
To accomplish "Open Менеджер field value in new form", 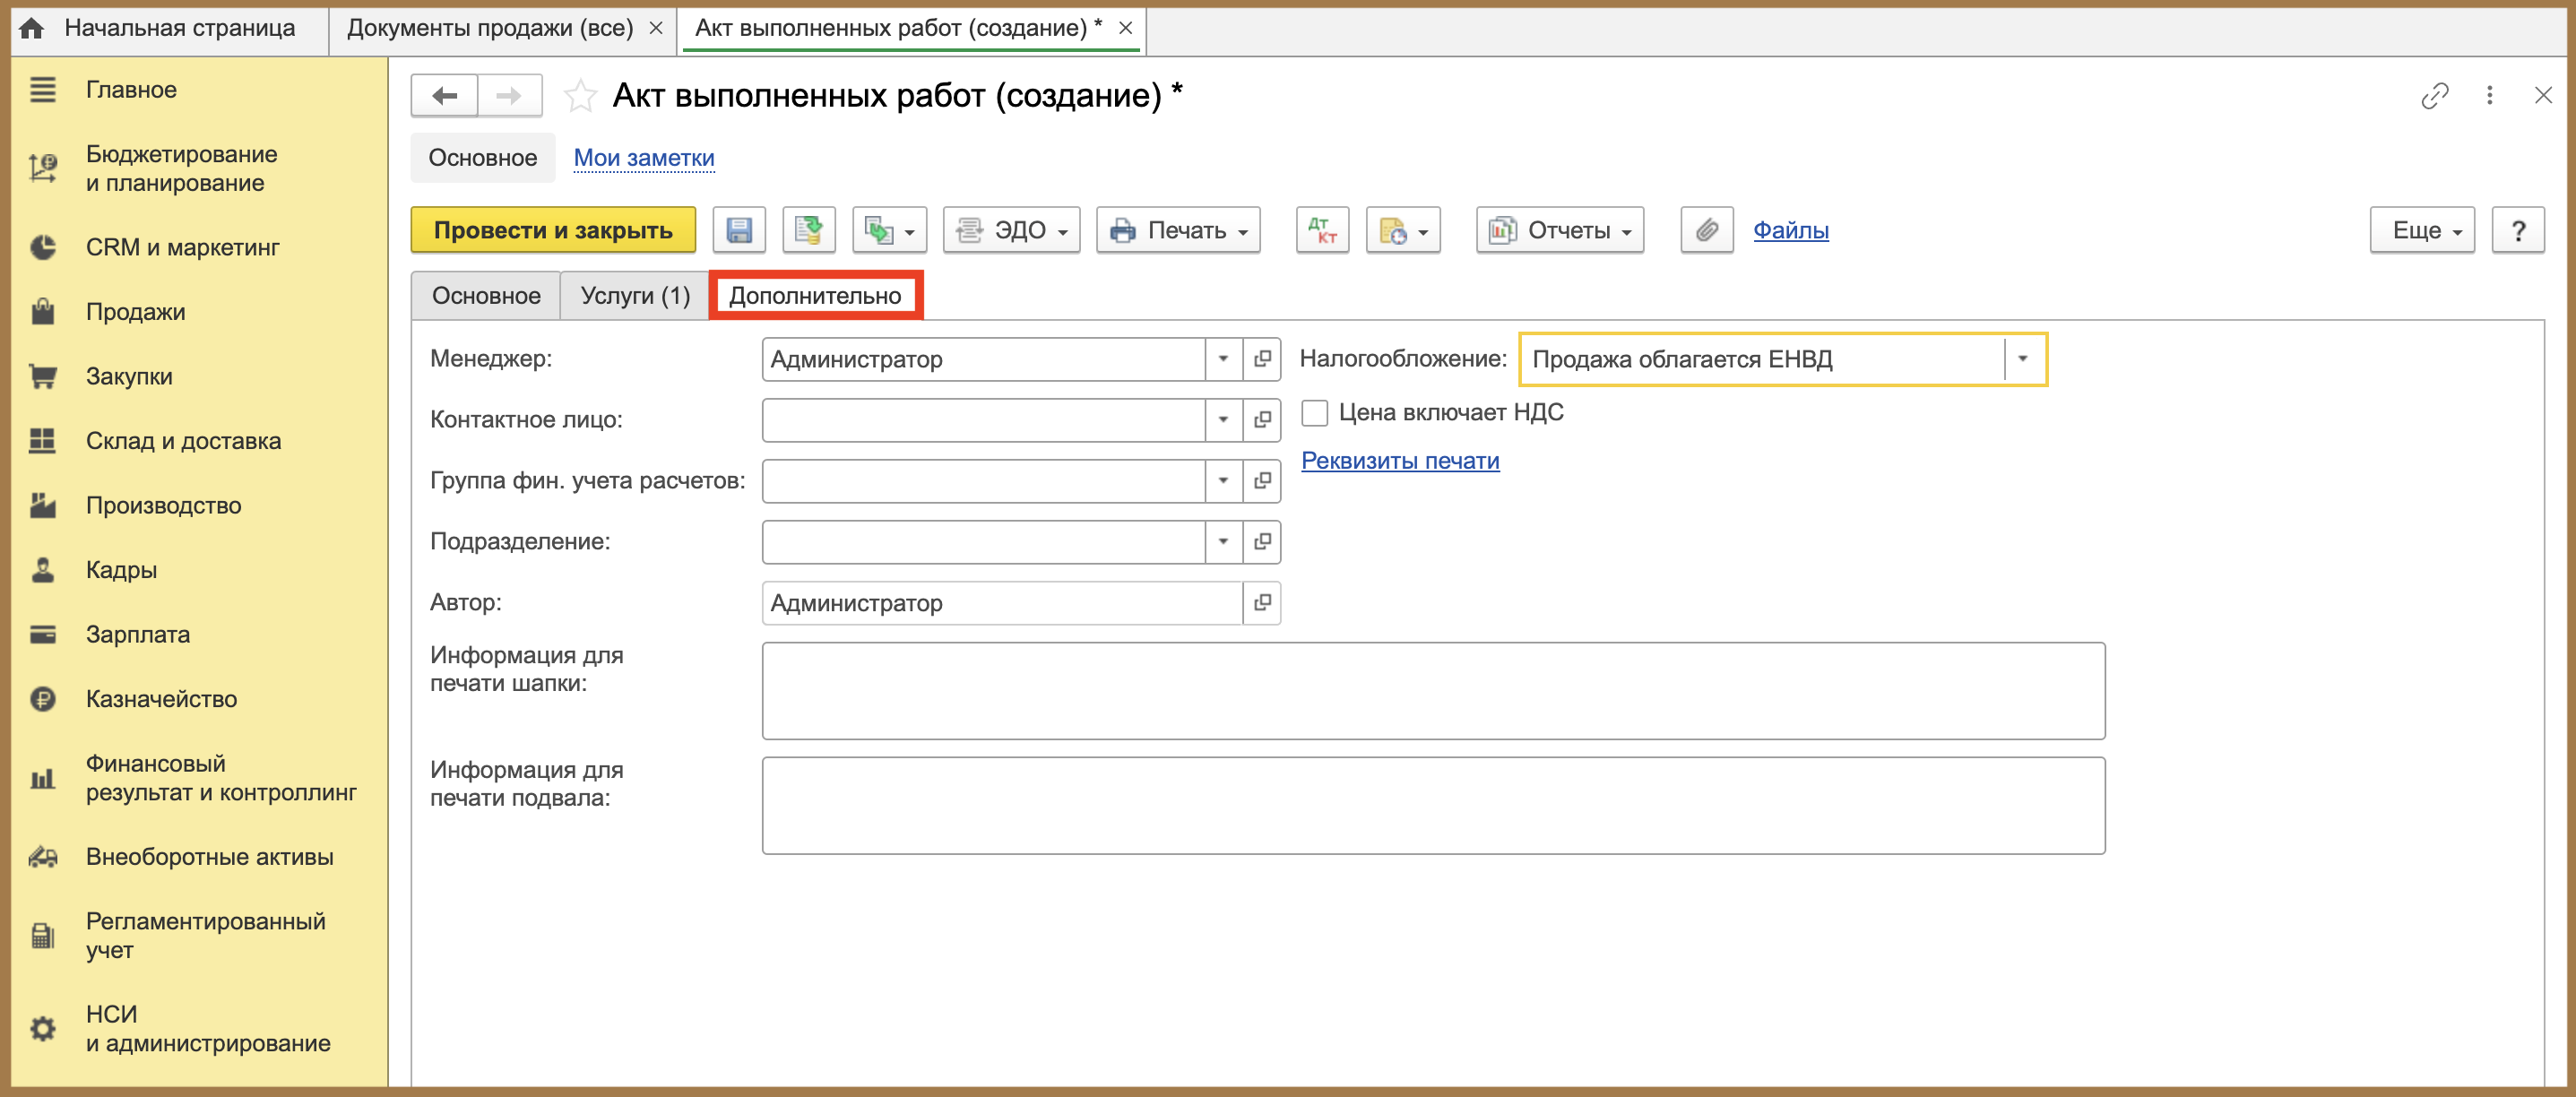I will [1262, 359].
